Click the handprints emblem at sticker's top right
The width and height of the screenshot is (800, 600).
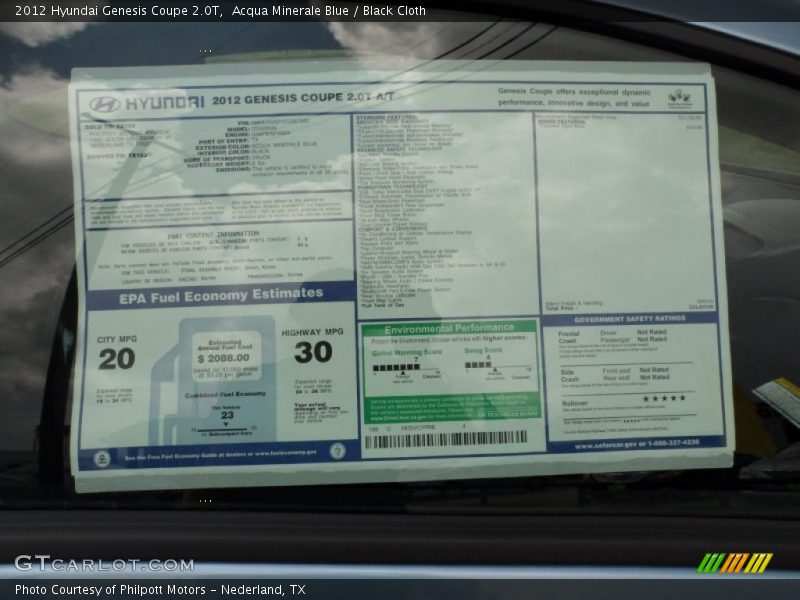click(680, 97)
